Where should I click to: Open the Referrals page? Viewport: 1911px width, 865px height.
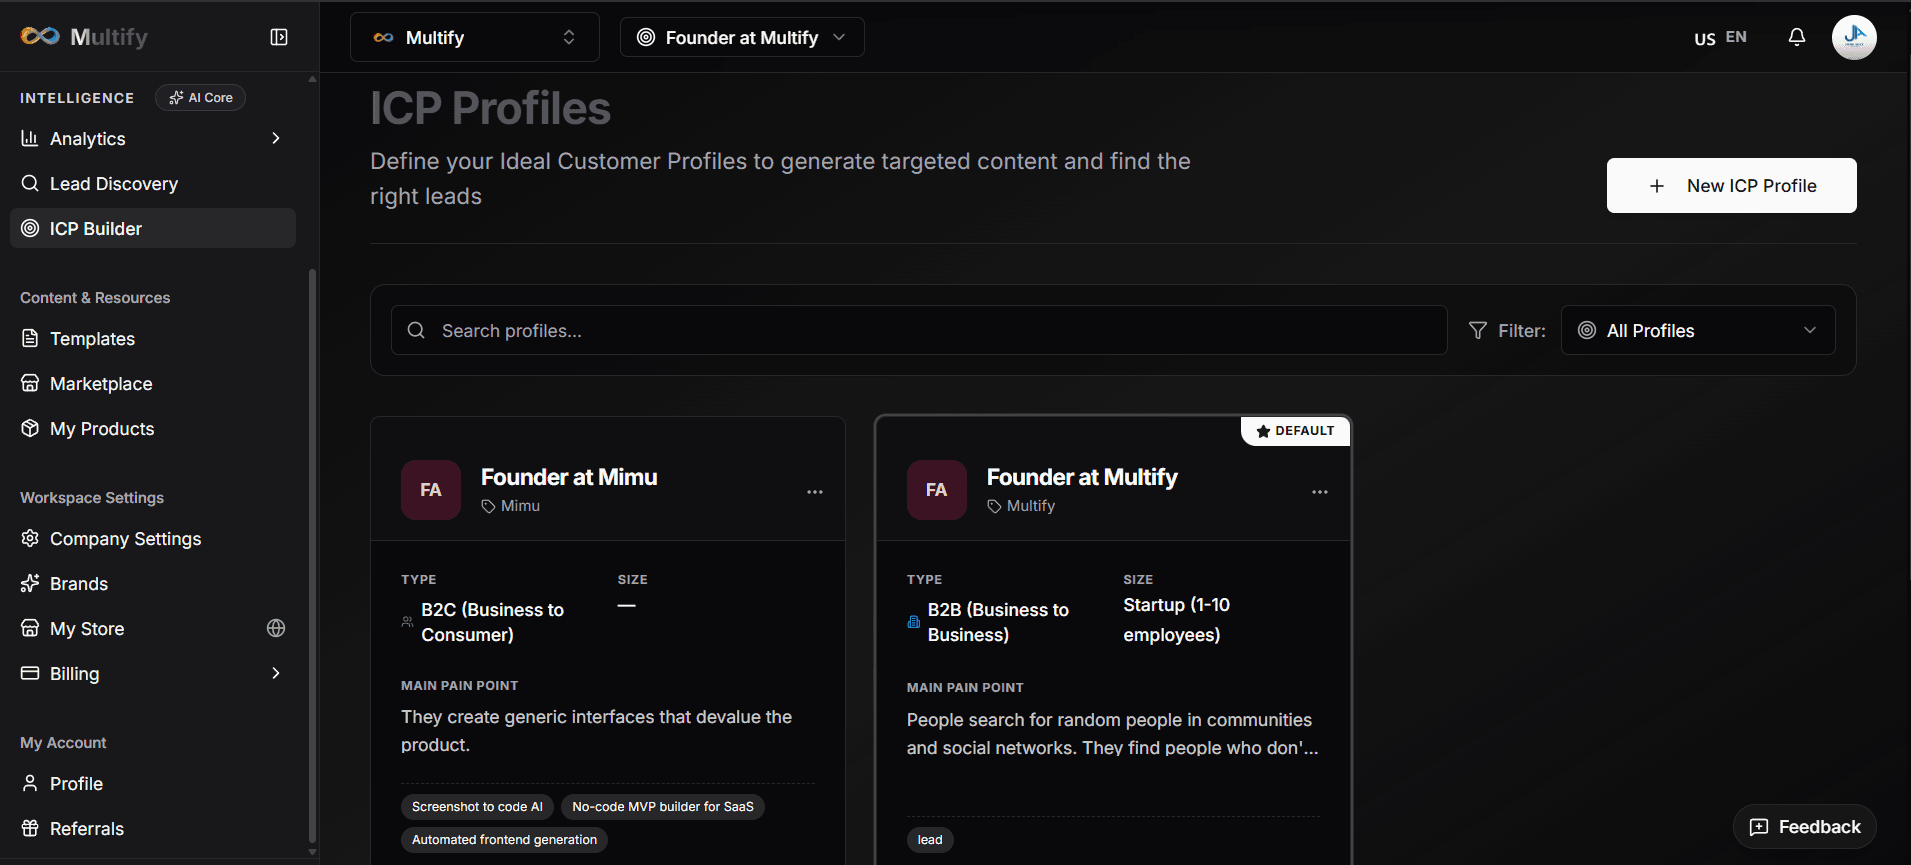coord(153,828)
